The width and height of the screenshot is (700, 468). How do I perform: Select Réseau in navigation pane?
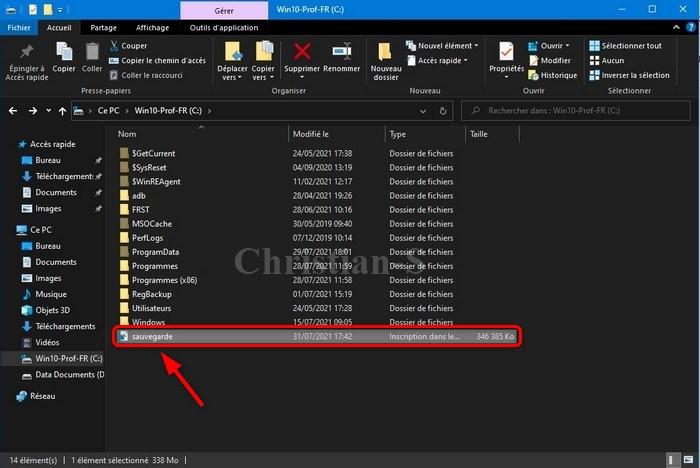point(42,396)
